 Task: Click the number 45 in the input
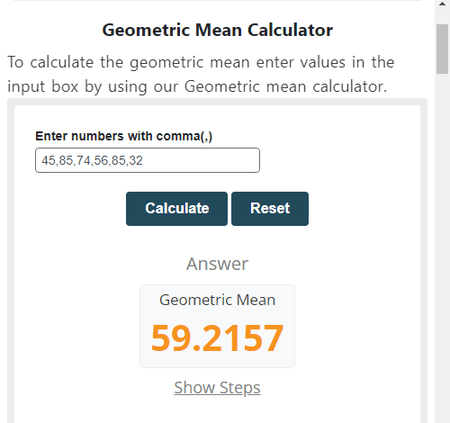[48, 161]
